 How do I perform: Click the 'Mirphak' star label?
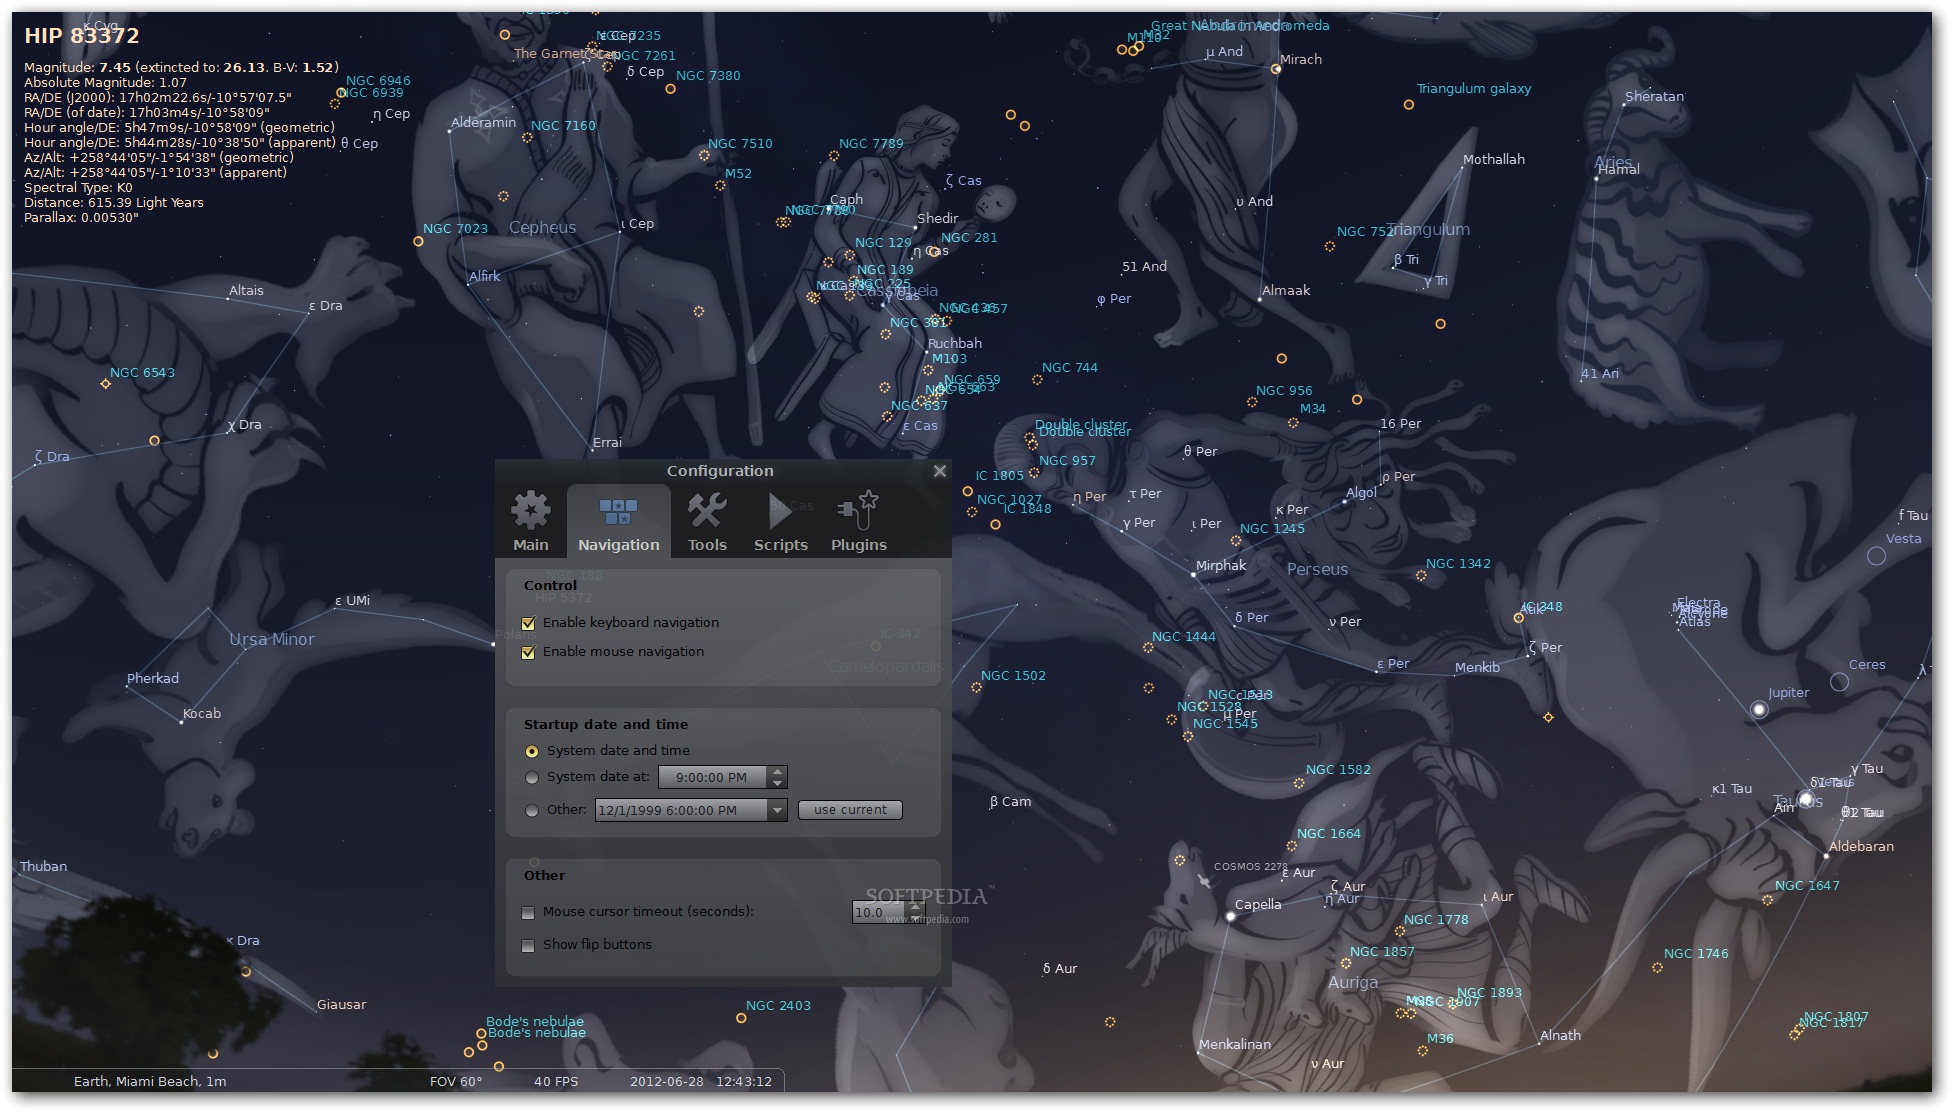click(x=1221, y=566)
